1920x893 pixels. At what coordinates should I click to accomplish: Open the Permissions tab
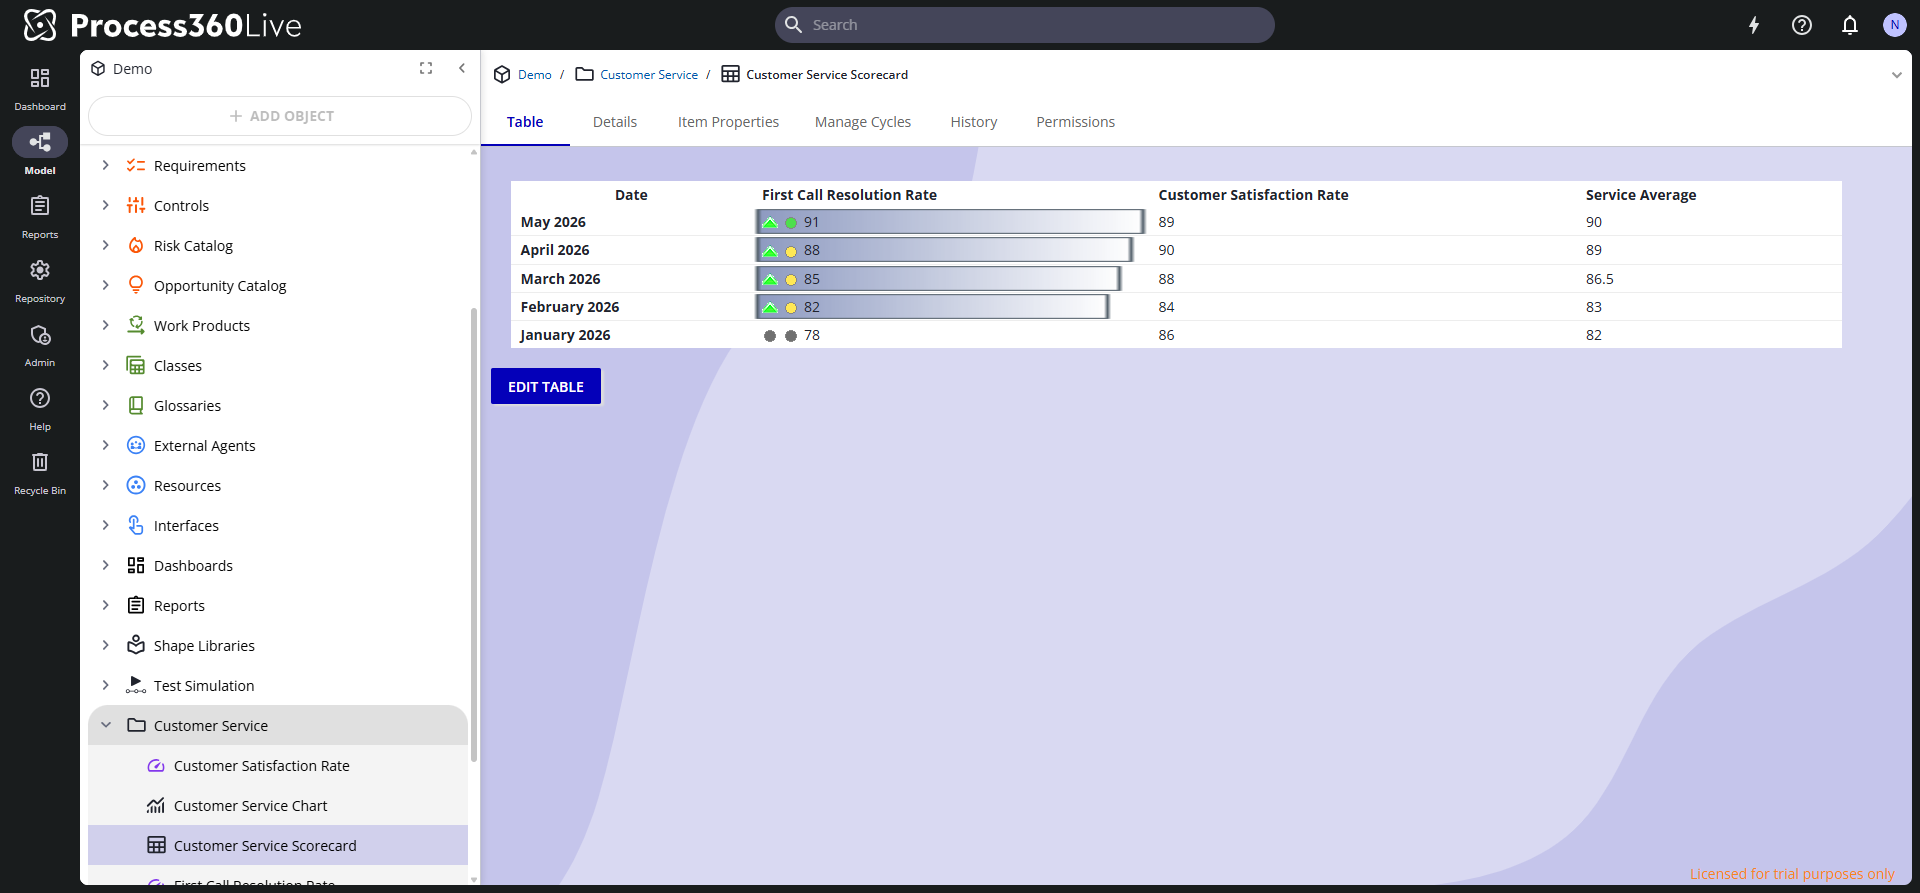[x=1075, y=122]
